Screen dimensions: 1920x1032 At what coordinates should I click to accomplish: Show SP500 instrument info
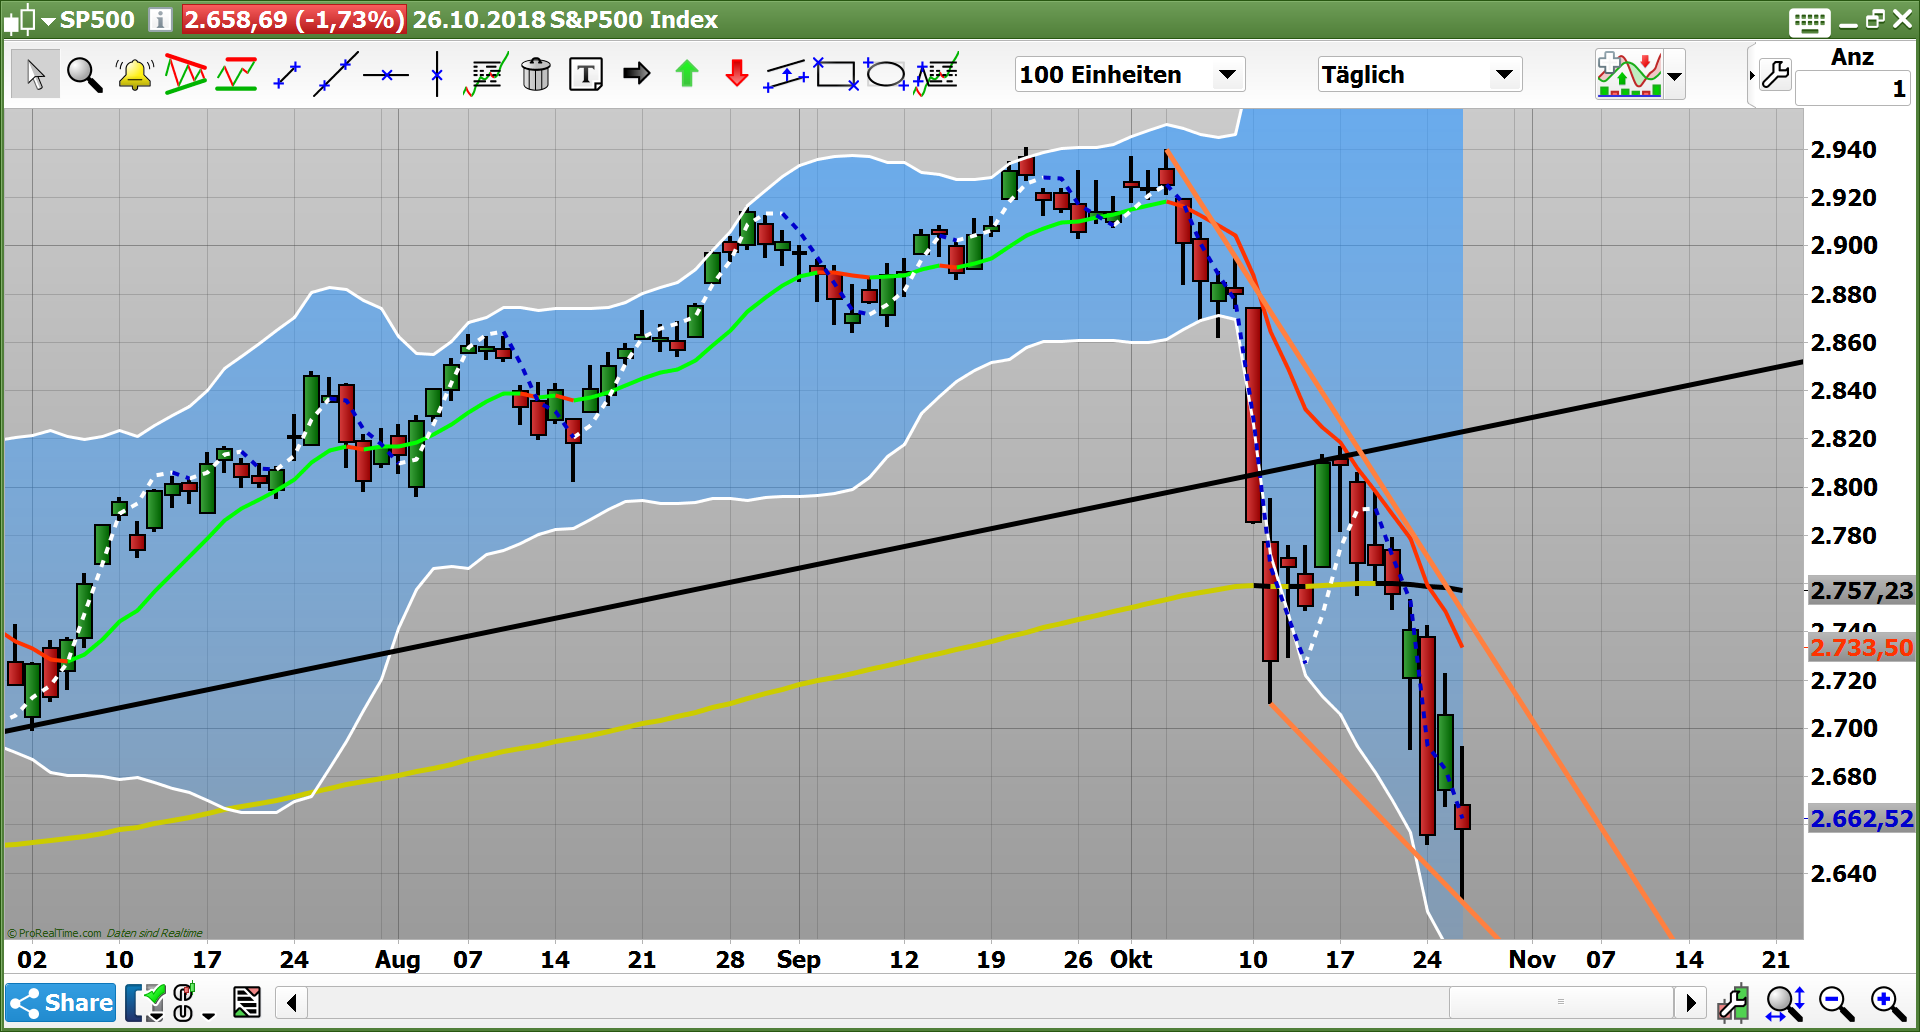click(x=160, y=19)
